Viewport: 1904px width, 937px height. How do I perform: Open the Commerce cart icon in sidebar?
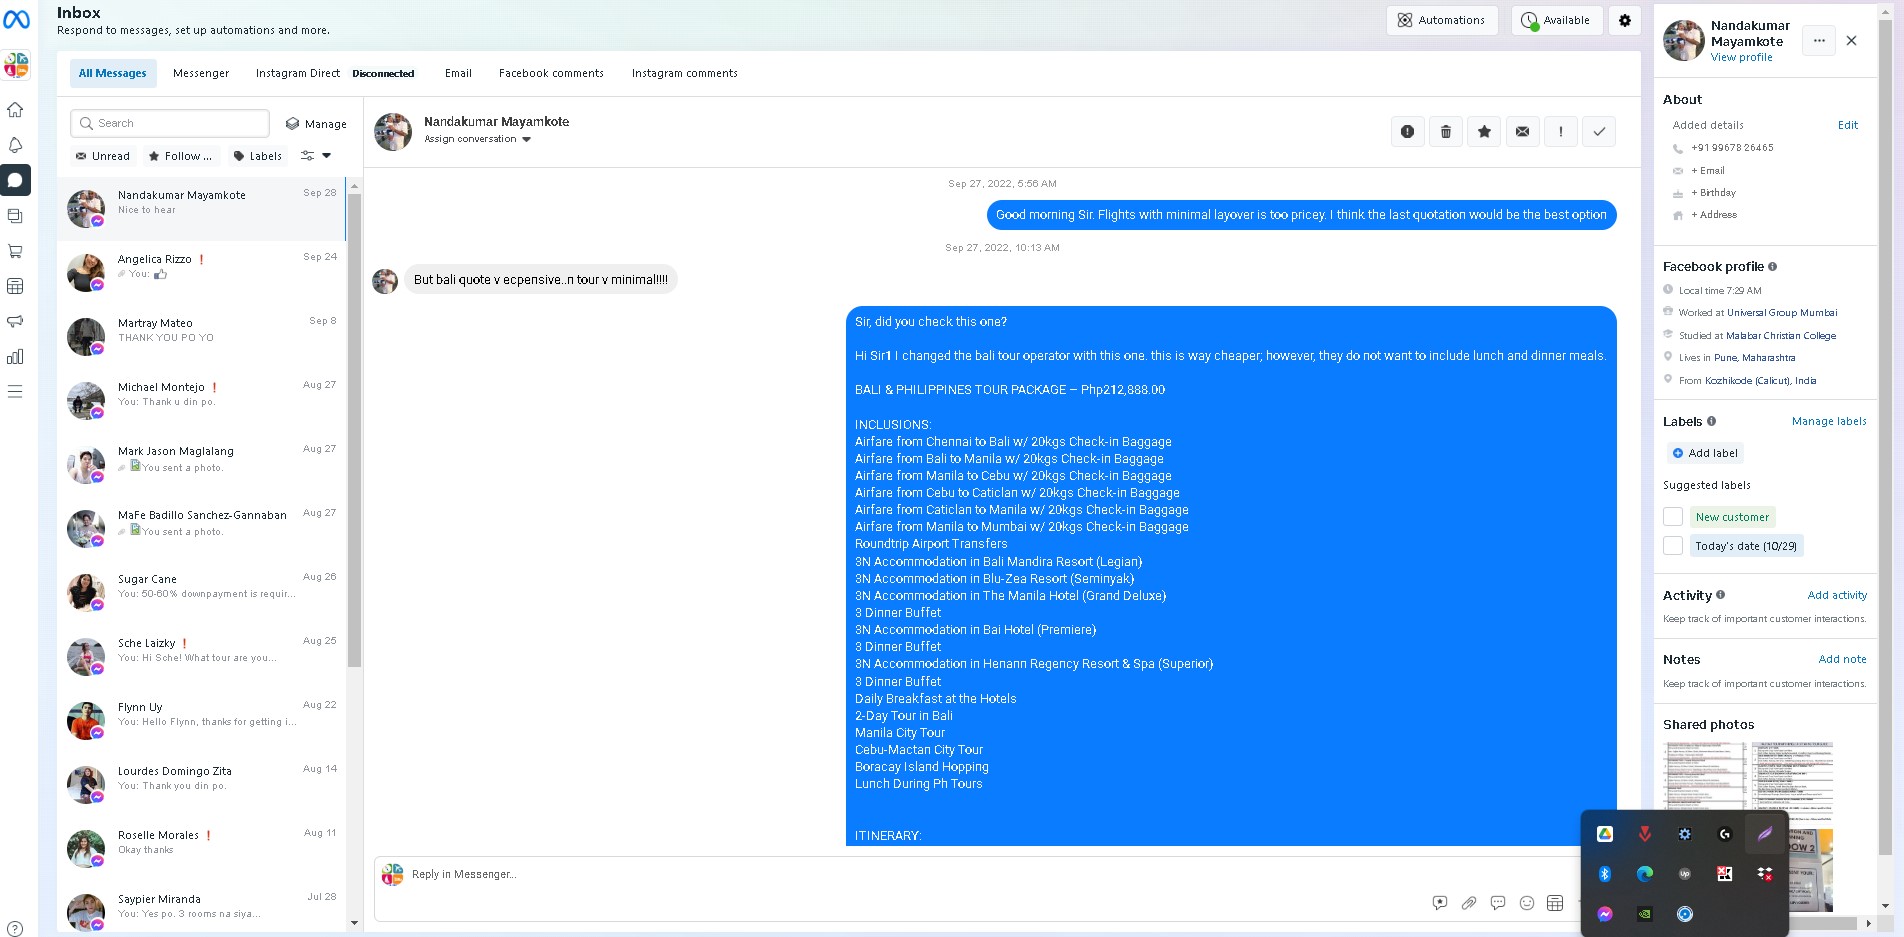pyautogui.click(x=15, y=251)
